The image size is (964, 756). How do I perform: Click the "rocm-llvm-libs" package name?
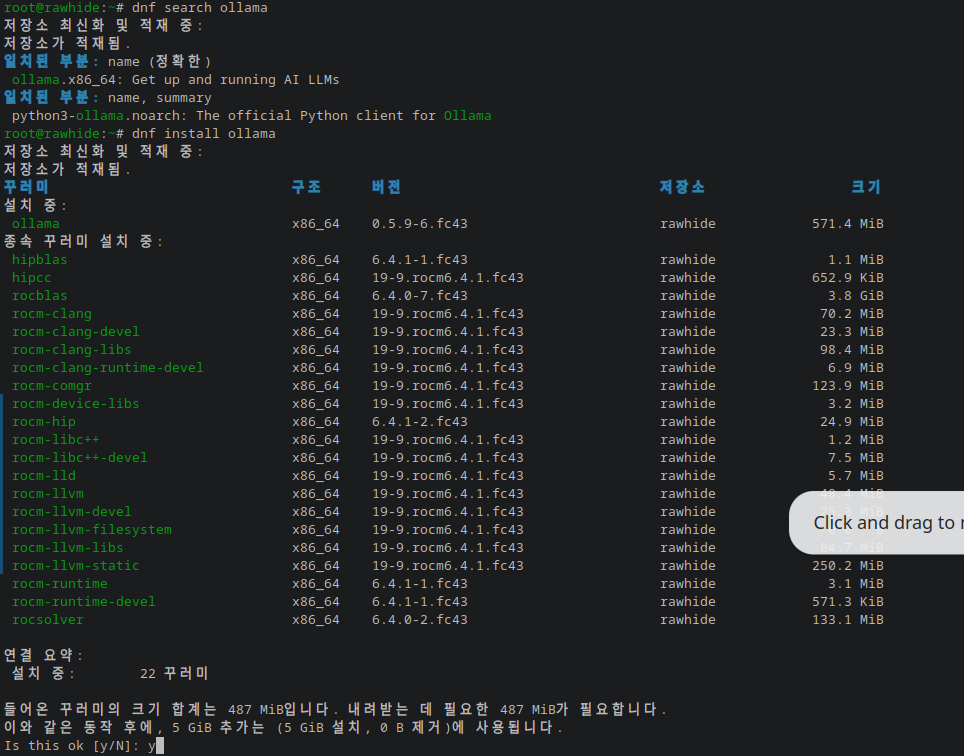[68, 548]
